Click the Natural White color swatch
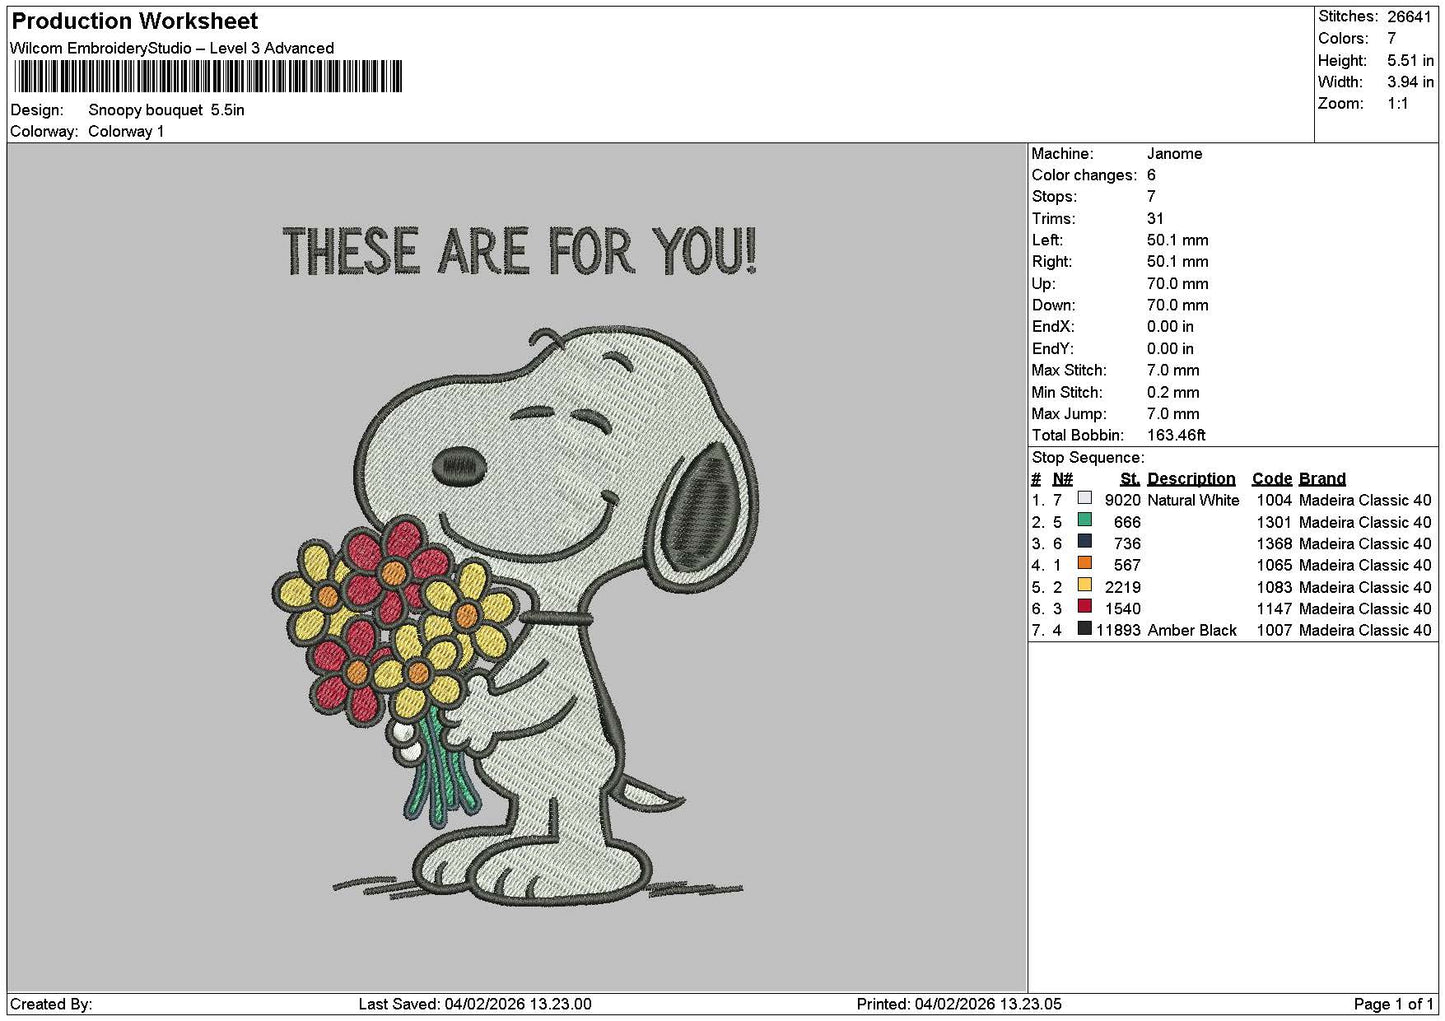Screen dimensions: 1445x1021 (x=1084, y=498)
